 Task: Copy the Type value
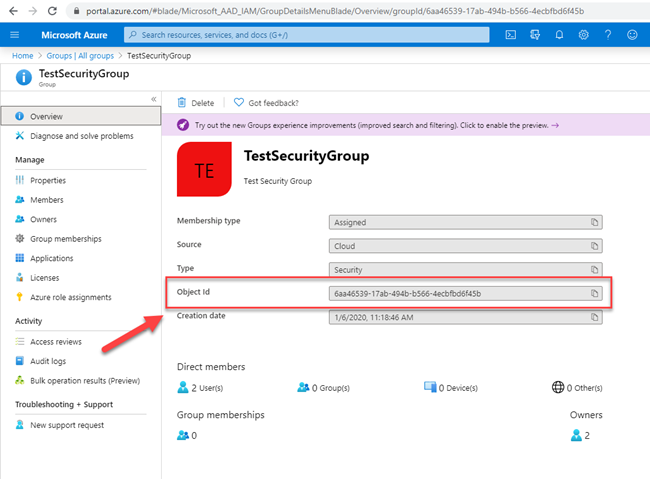coord(594,270)
